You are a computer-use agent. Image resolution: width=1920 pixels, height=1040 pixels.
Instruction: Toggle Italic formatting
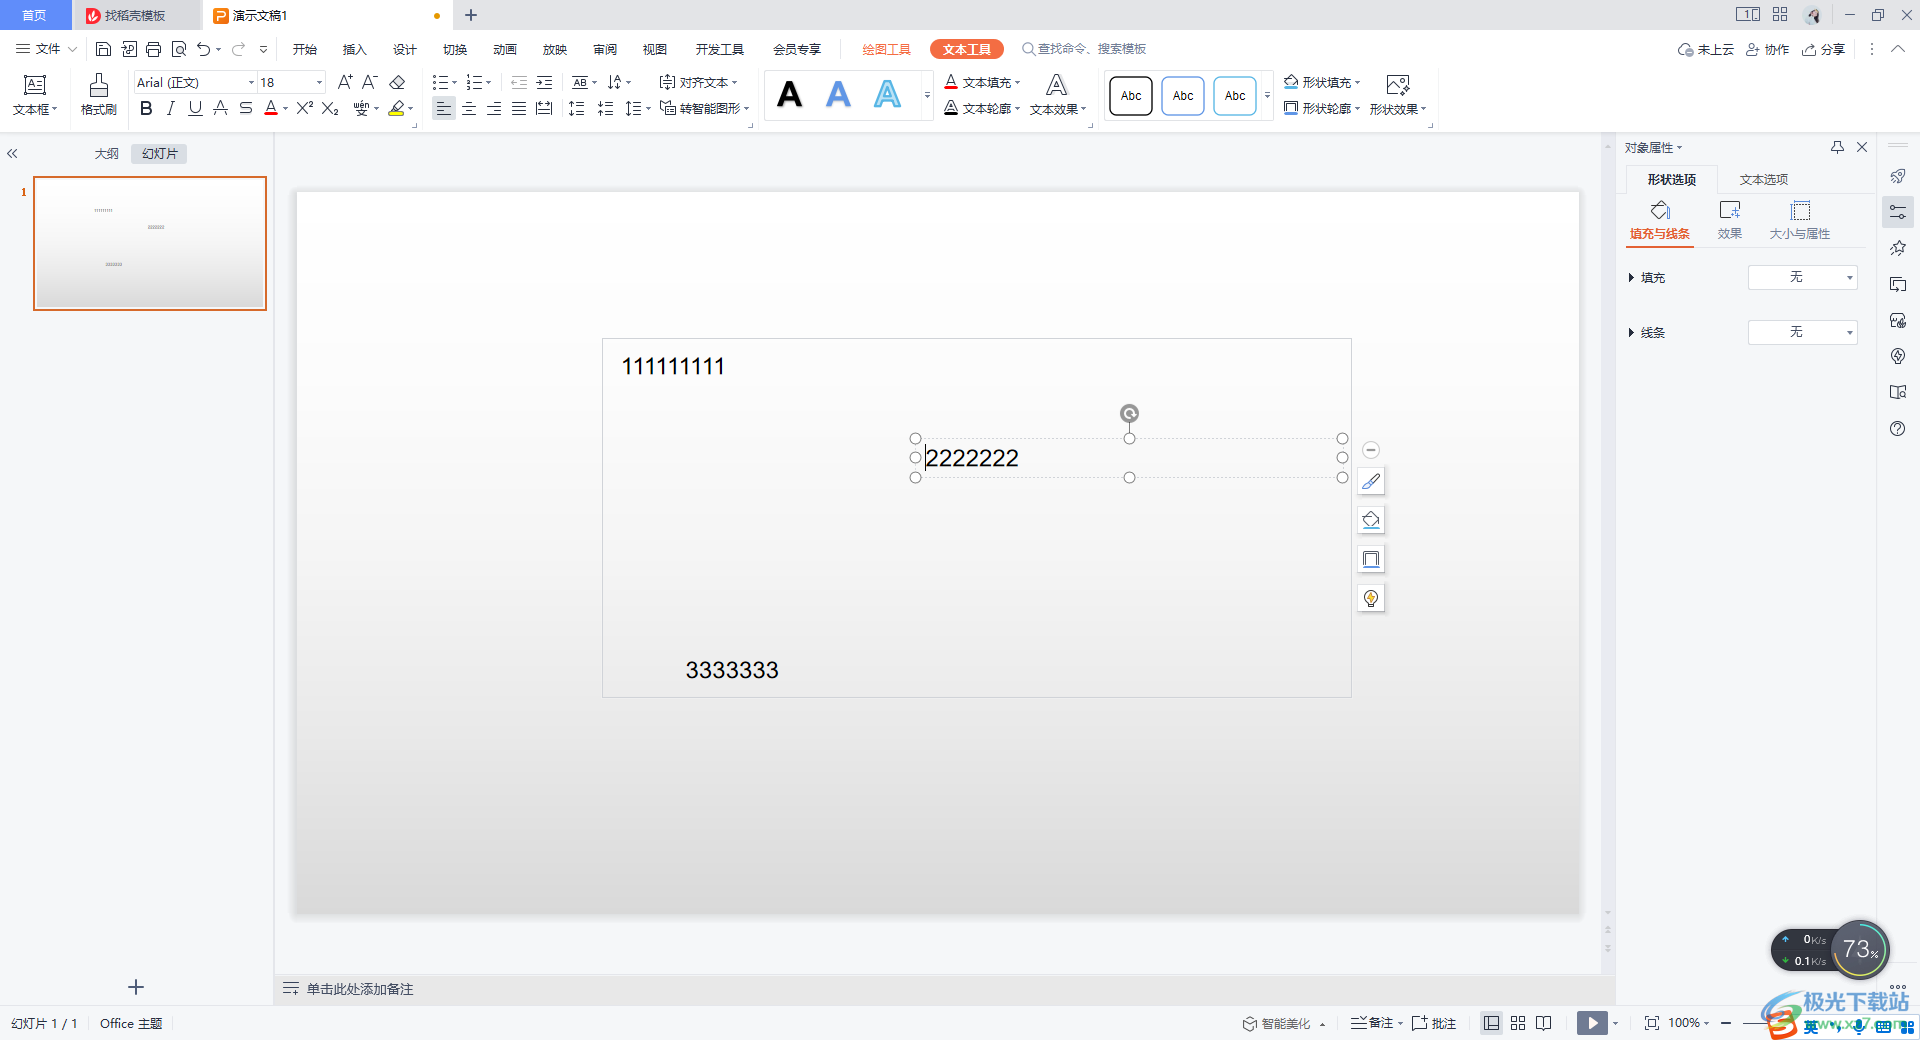tap(171, 108)
